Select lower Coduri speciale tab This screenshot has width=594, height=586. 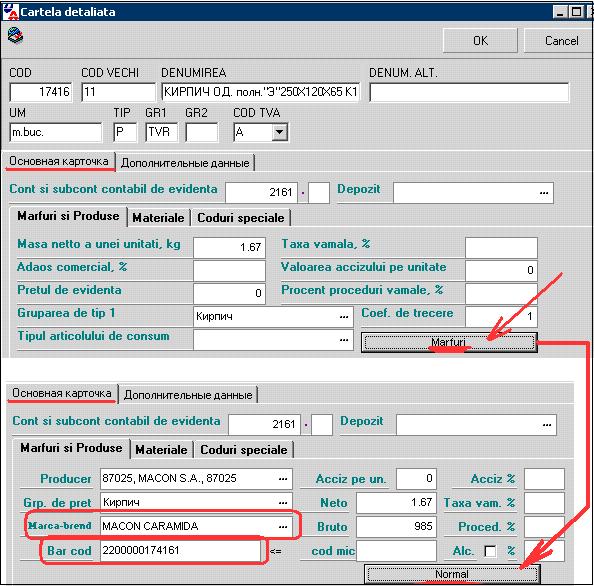[x=244, y=450]
